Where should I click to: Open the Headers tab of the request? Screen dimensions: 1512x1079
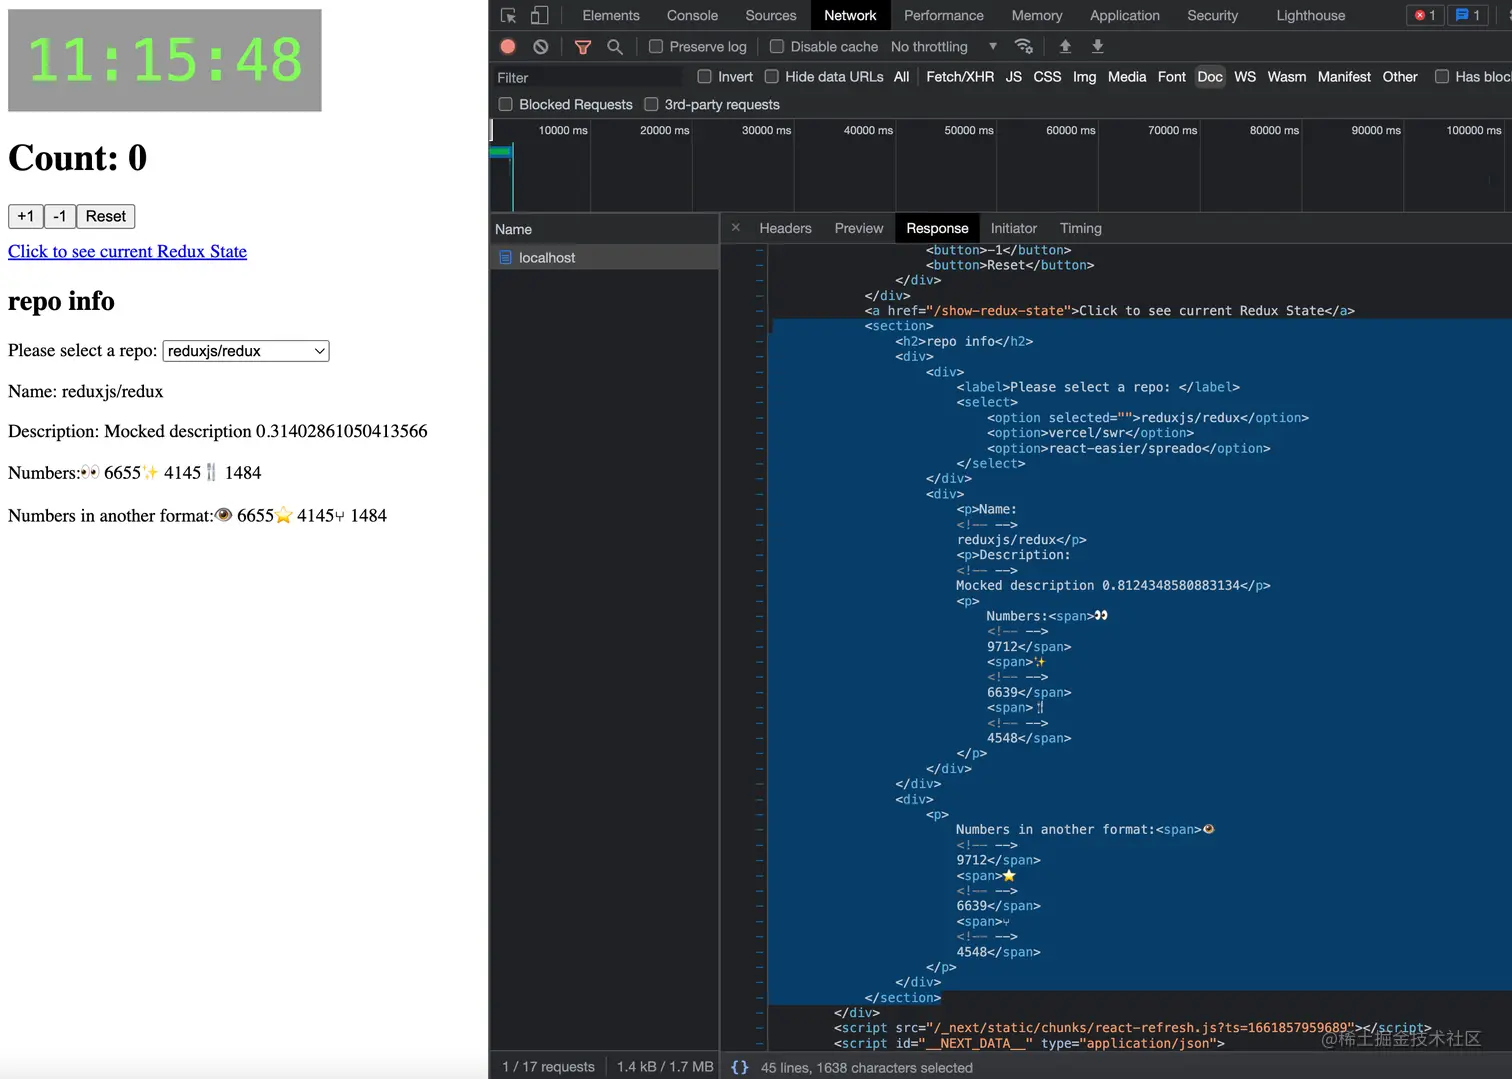pyautogui.click(x=786, y=229)
